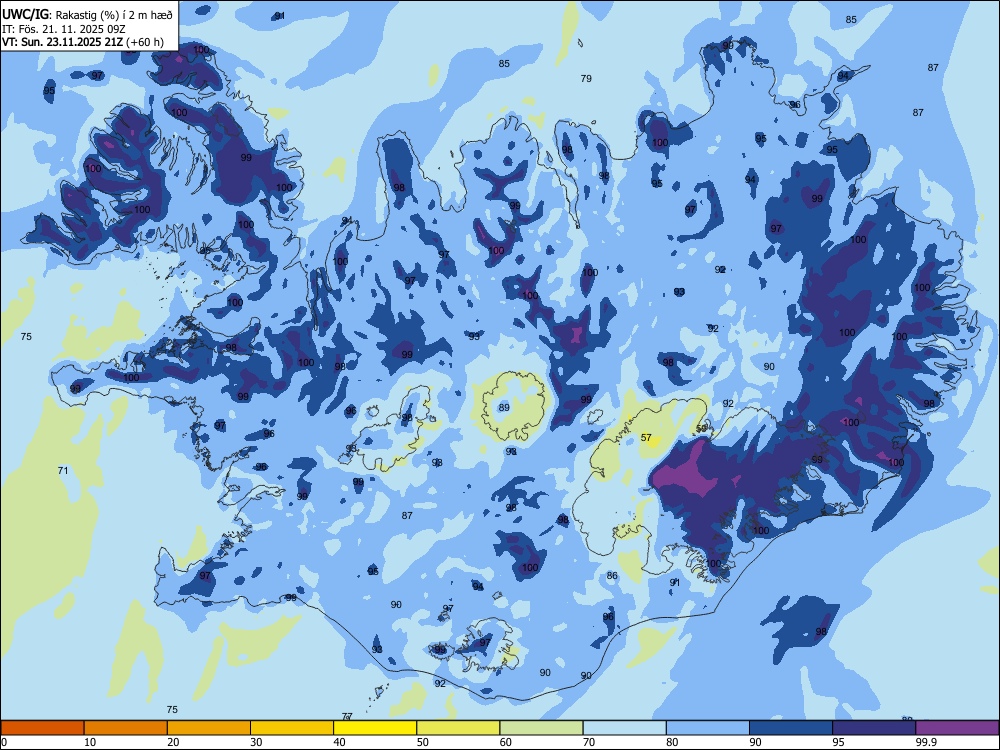Click the '50' legend tick label
1000x750 pixels.
coord(423,742)
